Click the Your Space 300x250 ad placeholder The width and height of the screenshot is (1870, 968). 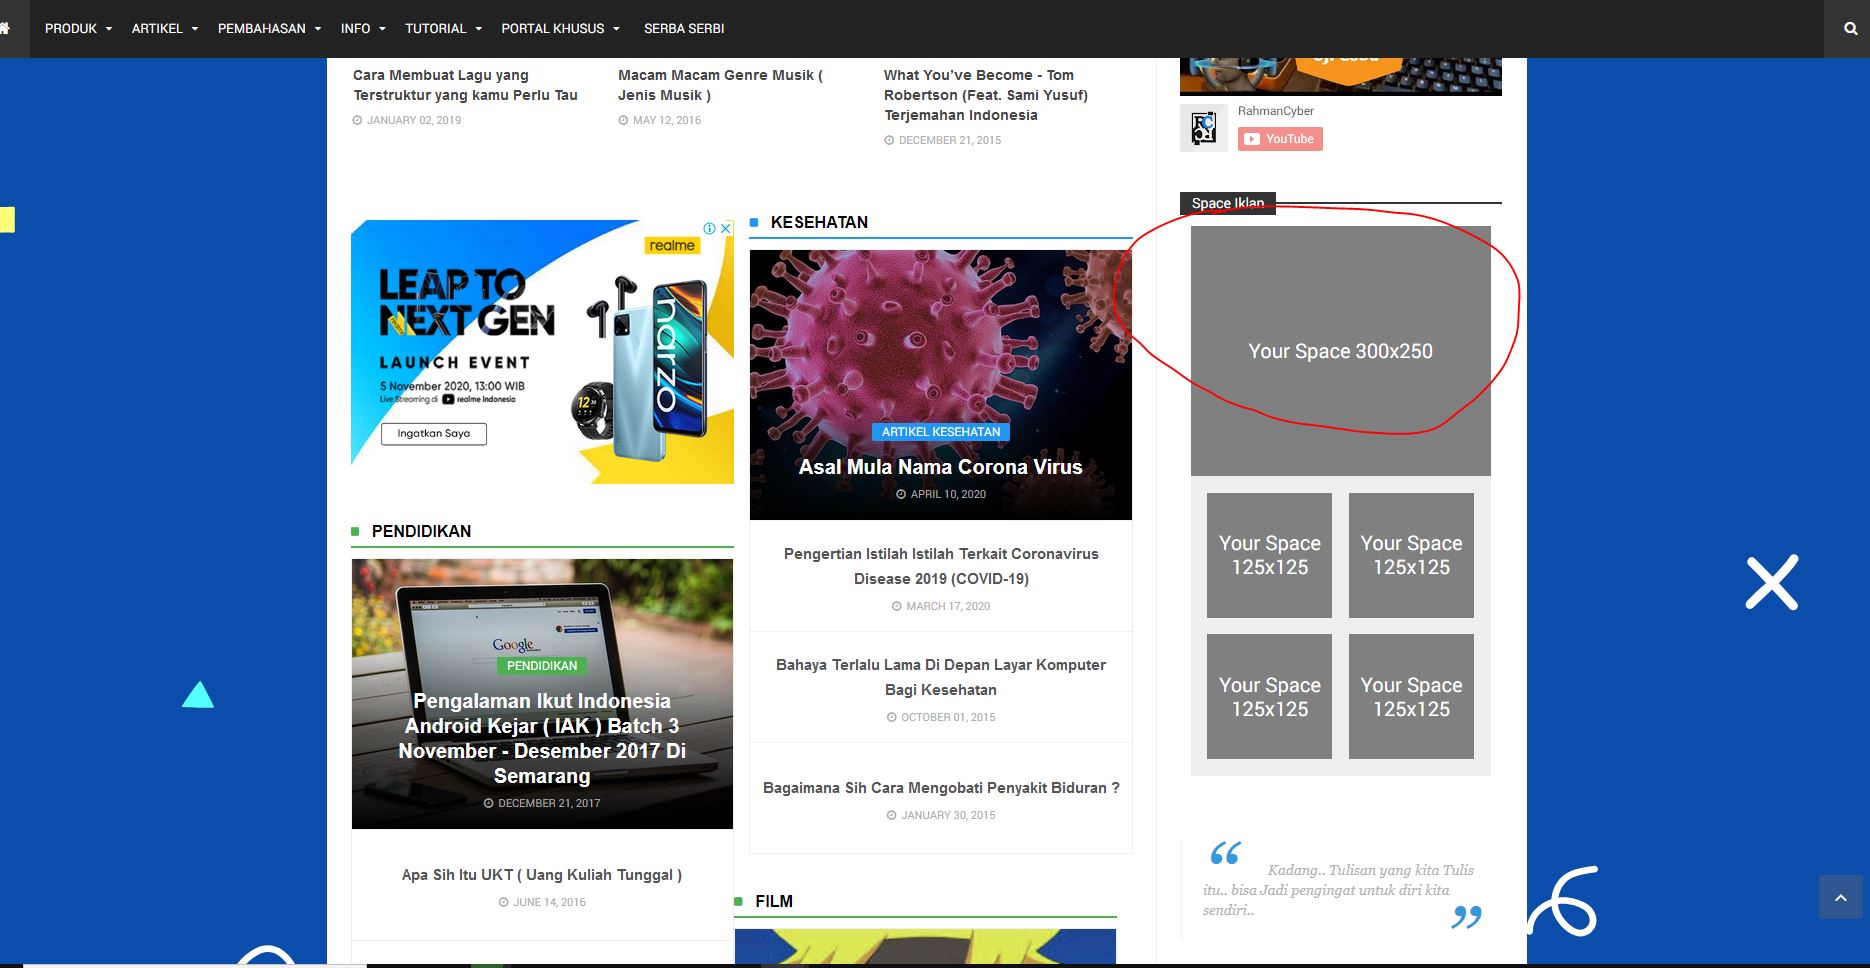click(1340, 351)
